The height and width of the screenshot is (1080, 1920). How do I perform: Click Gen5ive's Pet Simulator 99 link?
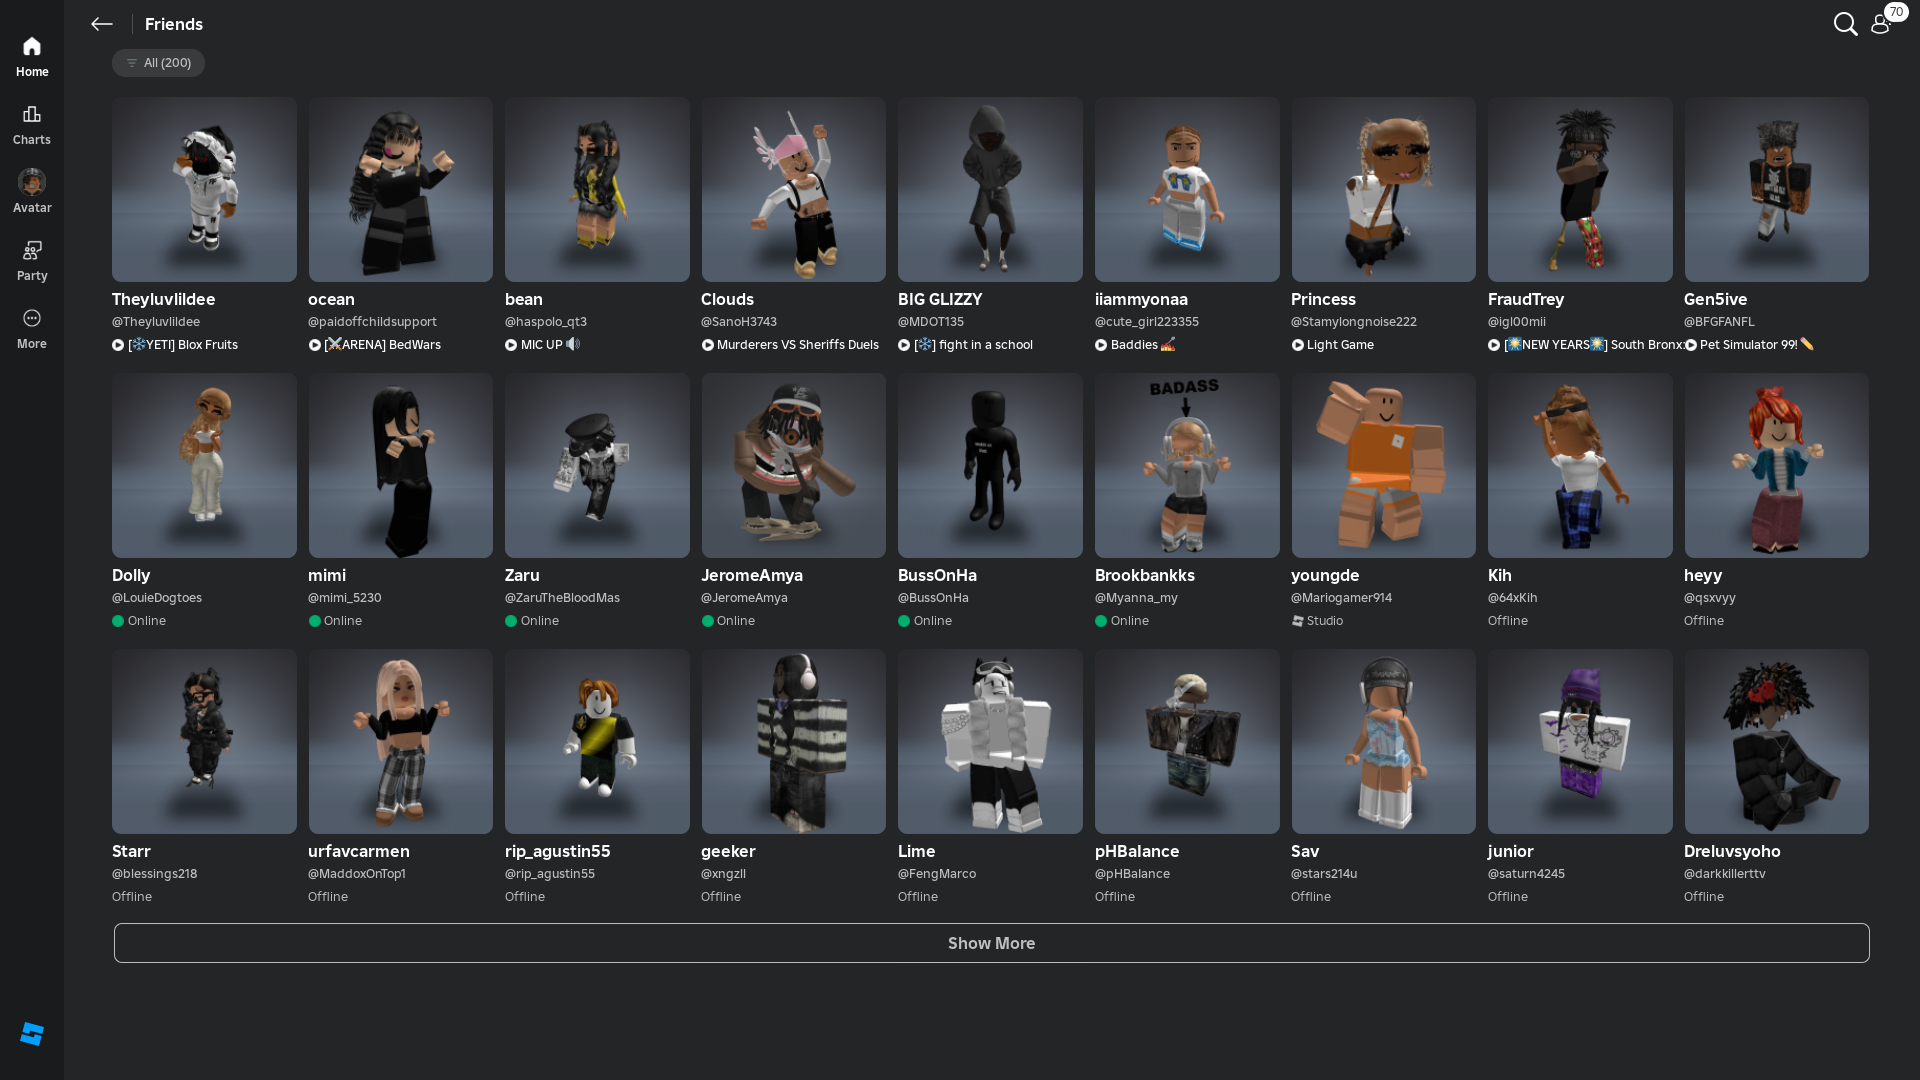(x=1748, y=345)
